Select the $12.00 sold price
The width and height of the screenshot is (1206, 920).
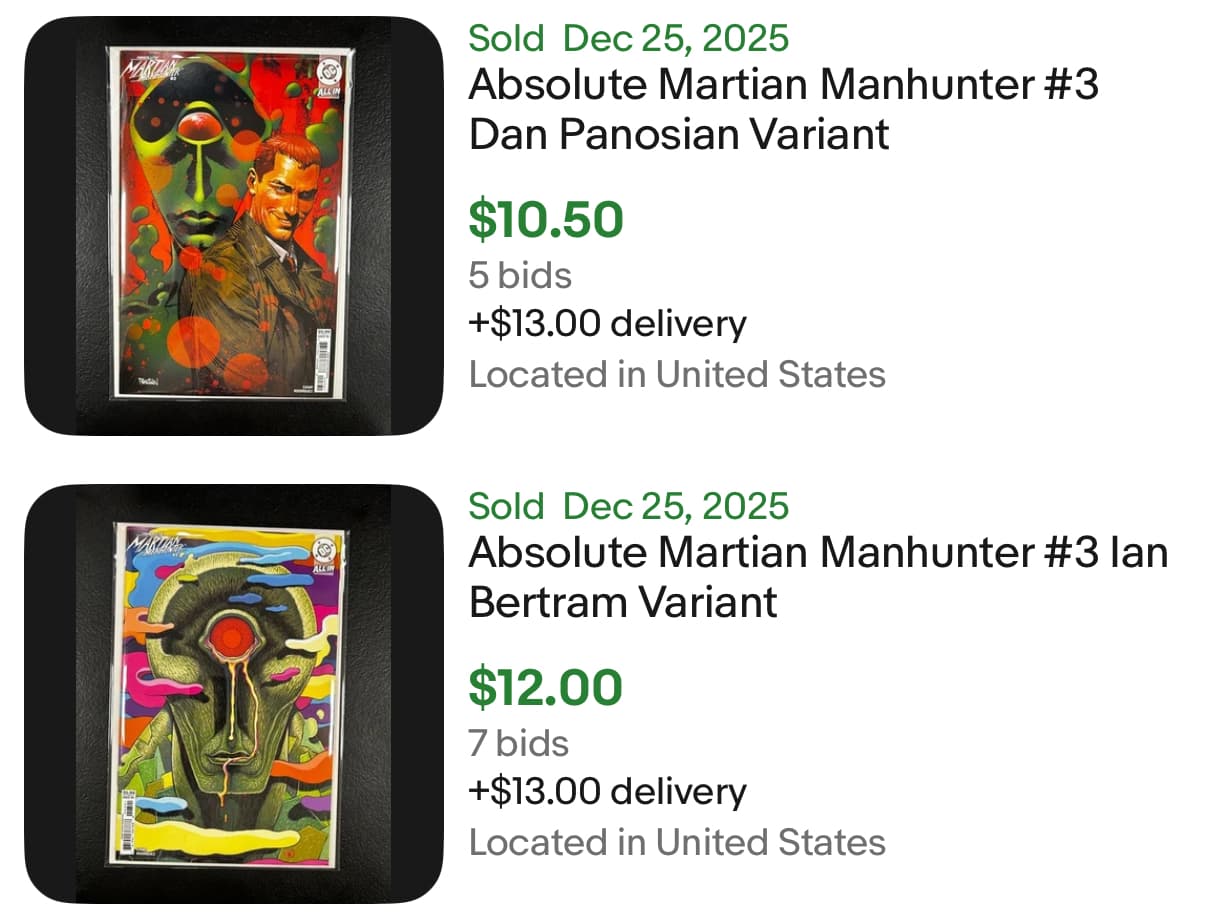click(545, 687)
